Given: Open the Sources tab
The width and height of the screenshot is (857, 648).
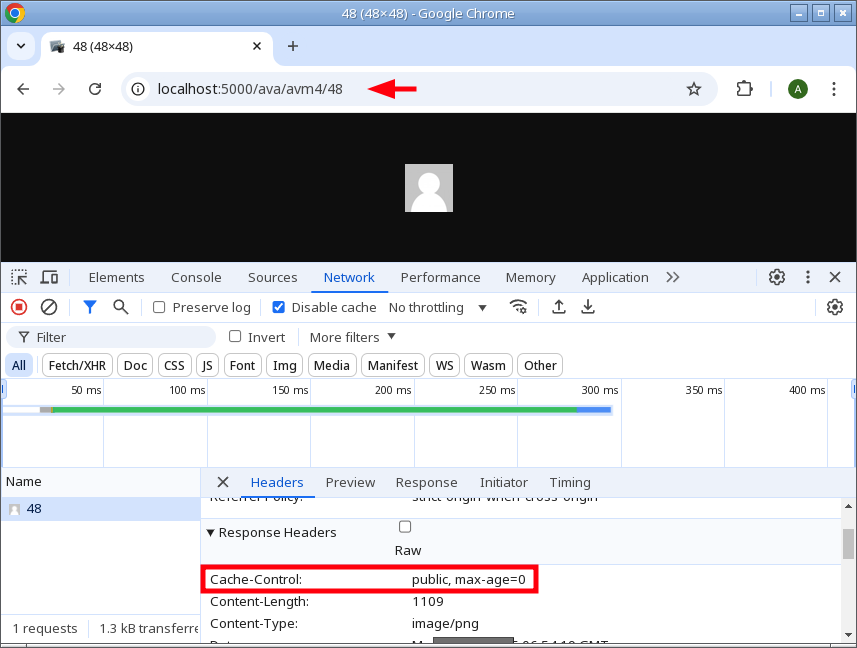Looking at the screenshot, I should pyautogui.click(x=273, y=278).
